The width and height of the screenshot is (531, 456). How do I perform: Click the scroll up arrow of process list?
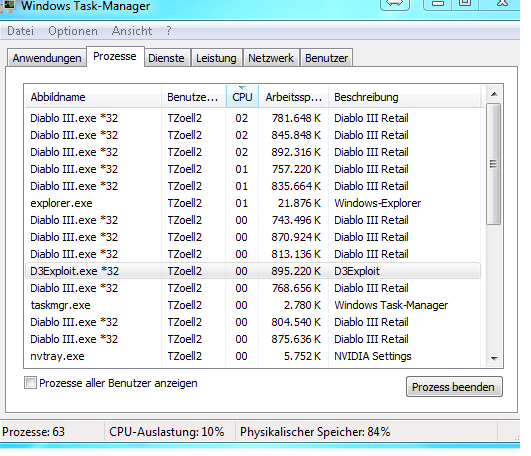494,94
